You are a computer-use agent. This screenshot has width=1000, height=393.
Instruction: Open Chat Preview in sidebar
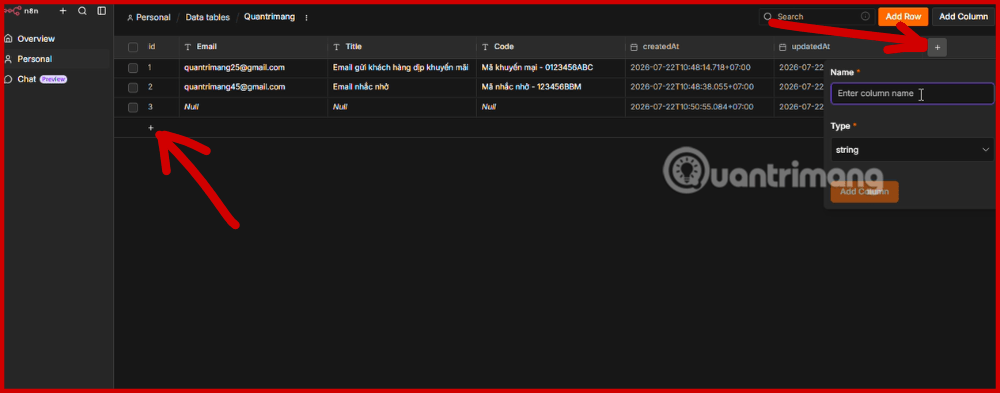pyautogui.click(x=36, y=79)
